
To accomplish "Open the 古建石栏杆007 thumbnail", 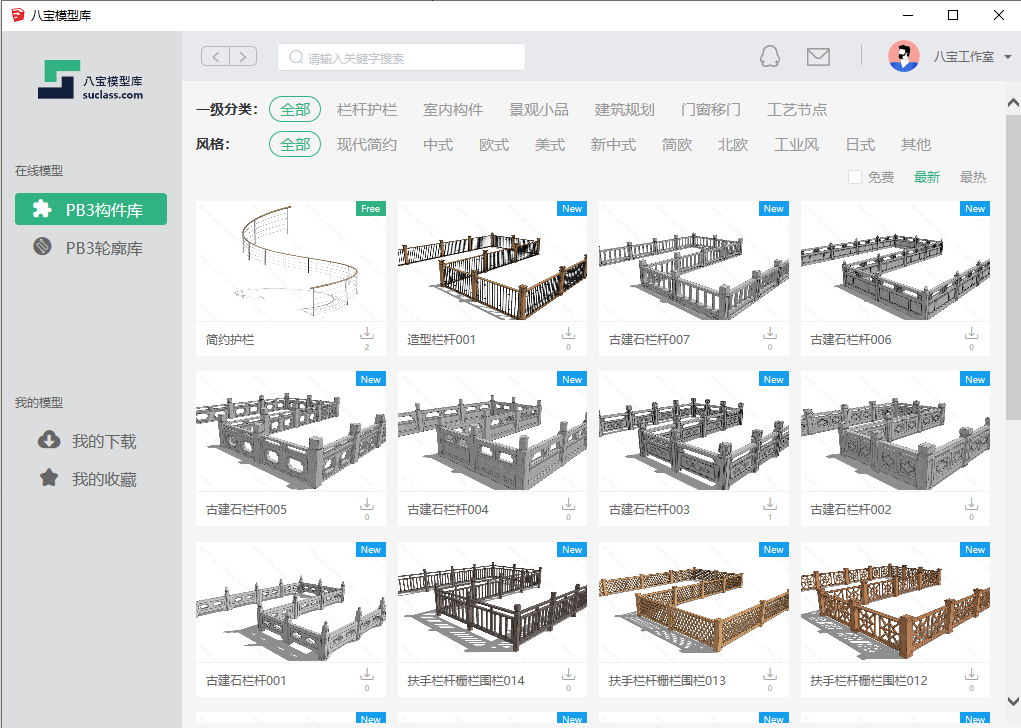I will pyautogui.click(x=693, y=261).
